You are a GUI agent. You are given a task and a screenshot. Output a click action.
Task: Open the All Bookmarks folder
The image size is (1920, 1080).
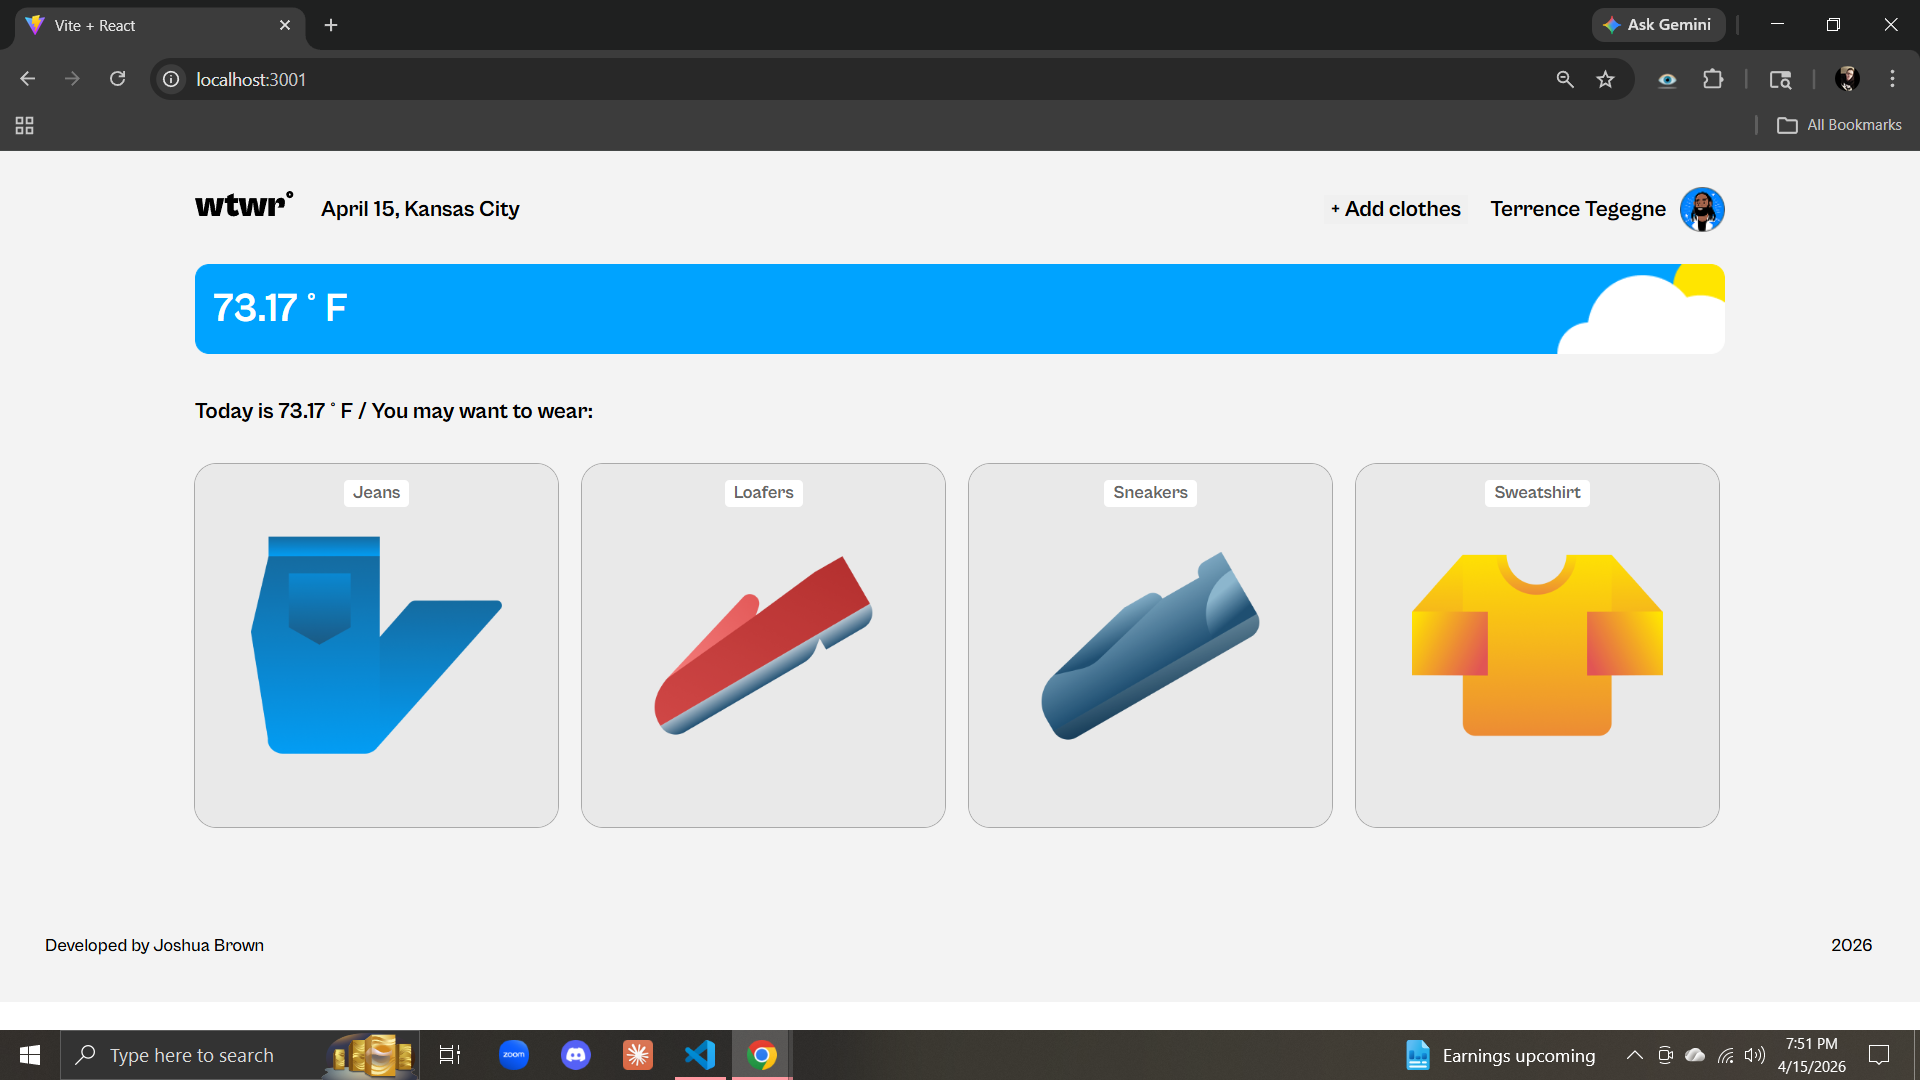coord(1839,125)
